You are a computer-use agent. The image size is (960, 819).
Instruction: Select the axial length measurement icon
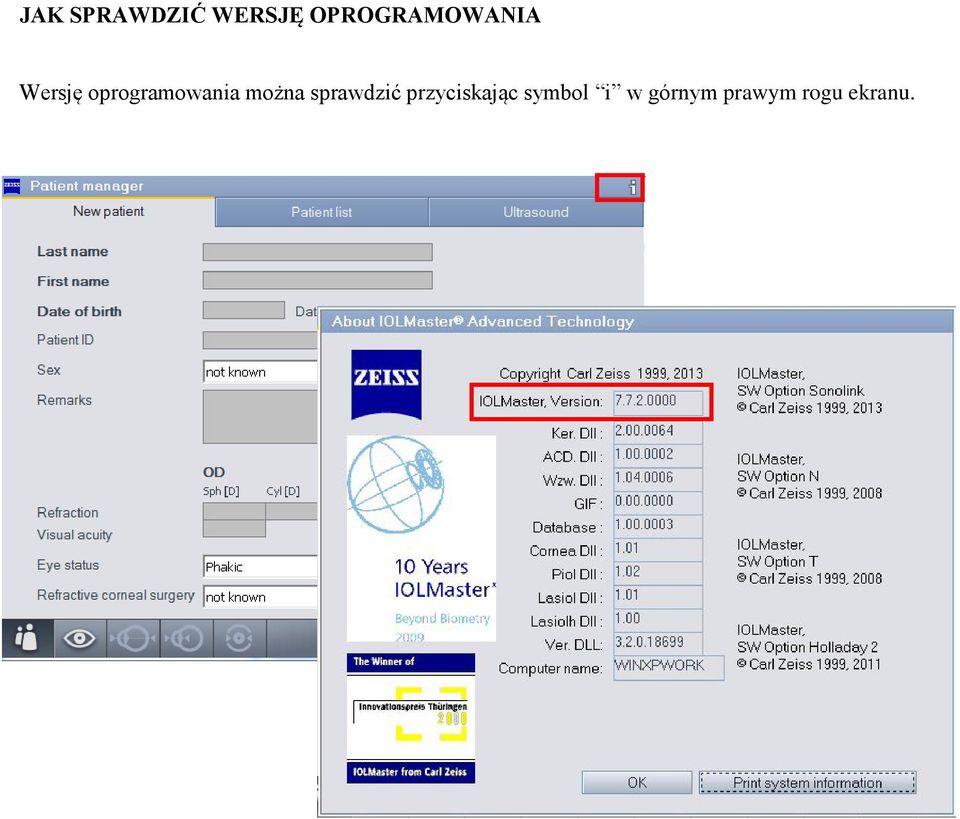click(133, 638)
